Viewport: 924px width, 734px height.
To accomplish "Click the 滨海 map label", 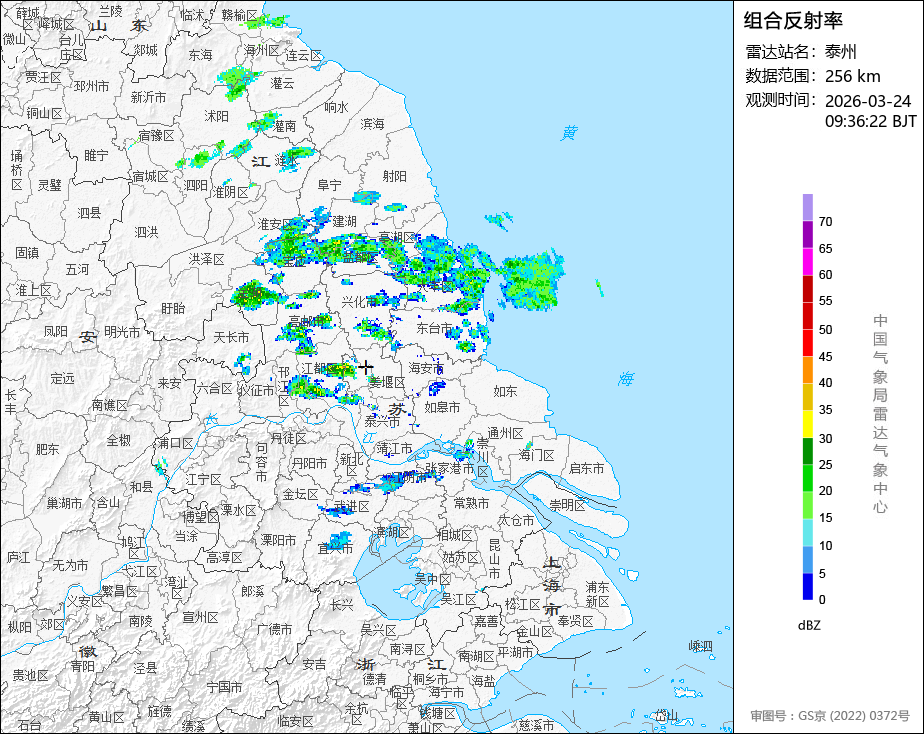I will coord(372,124).
